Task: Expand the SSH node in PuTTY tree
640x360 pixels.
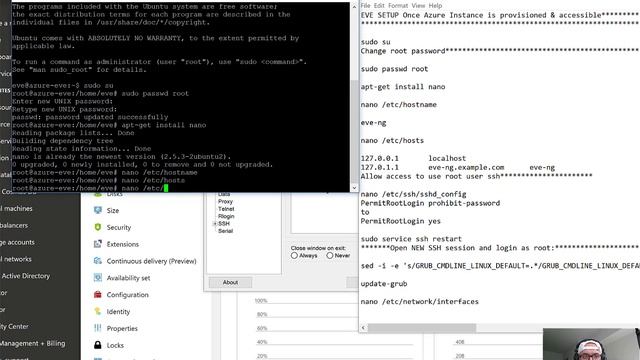Action: click(x=215, y=224)
